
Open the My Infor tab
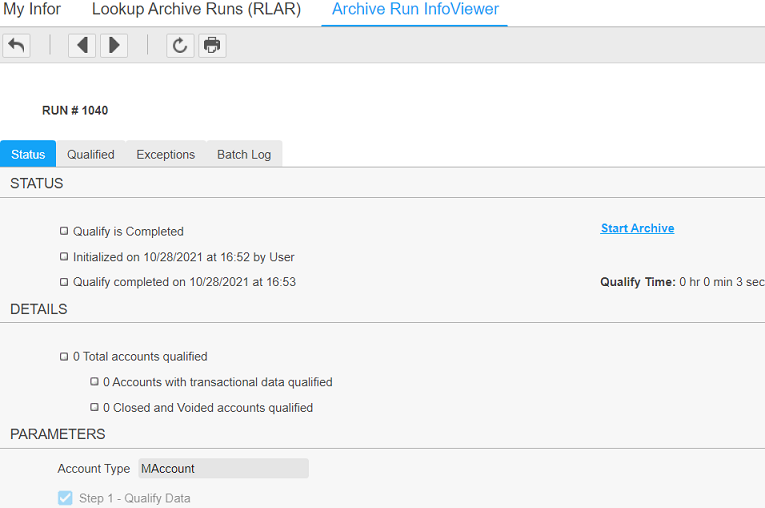(31, 10)
